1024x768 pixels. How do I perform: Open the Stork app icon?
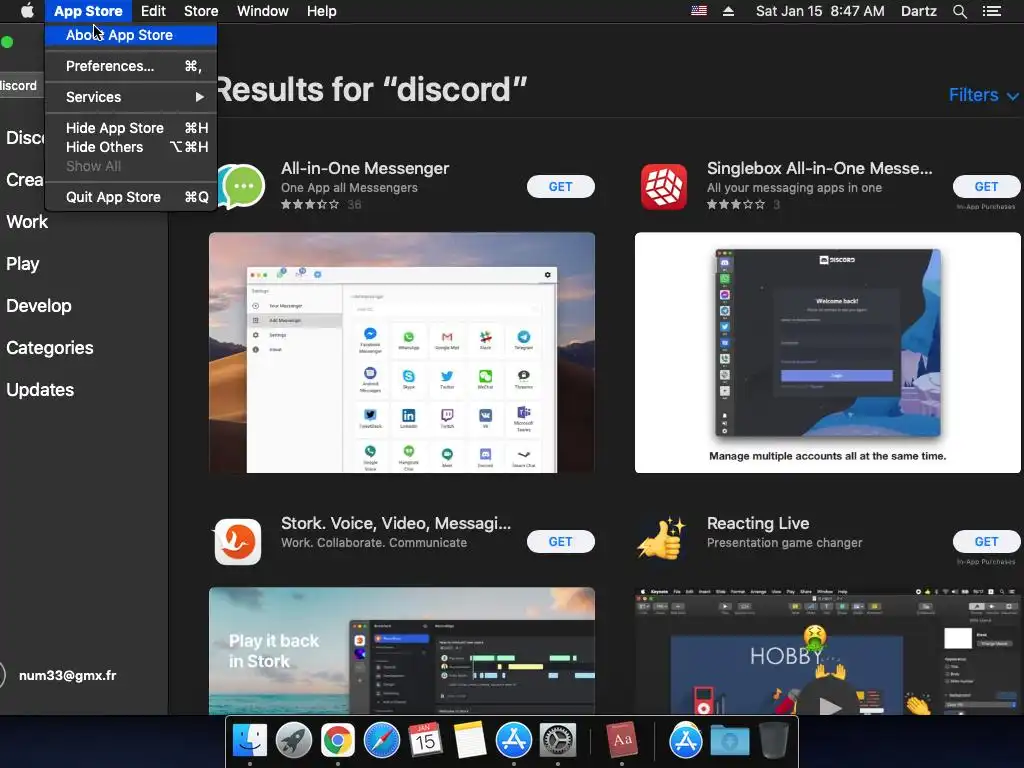(x=238, y=541)
